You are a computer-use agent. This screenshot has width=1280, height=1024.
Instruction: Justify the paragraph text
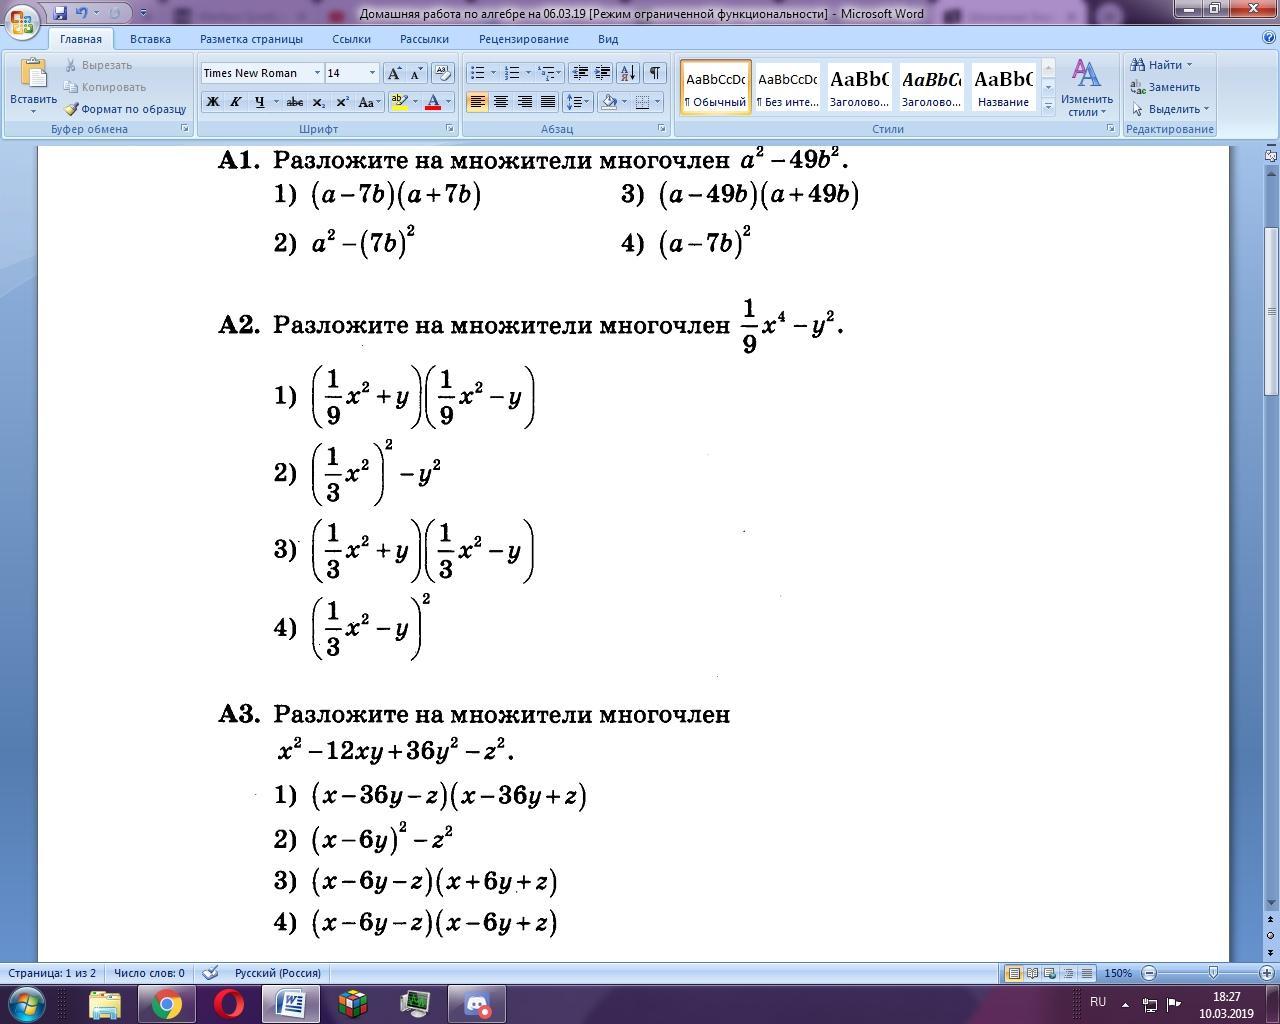click(548, 102)
